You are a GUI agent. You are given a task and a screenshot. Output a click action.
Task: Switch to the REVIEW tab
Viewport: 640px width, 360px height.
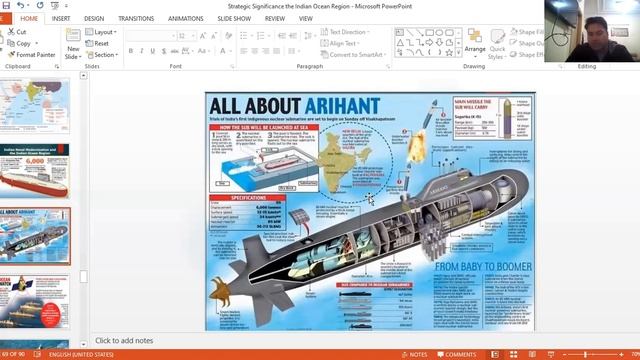(275, 18)
